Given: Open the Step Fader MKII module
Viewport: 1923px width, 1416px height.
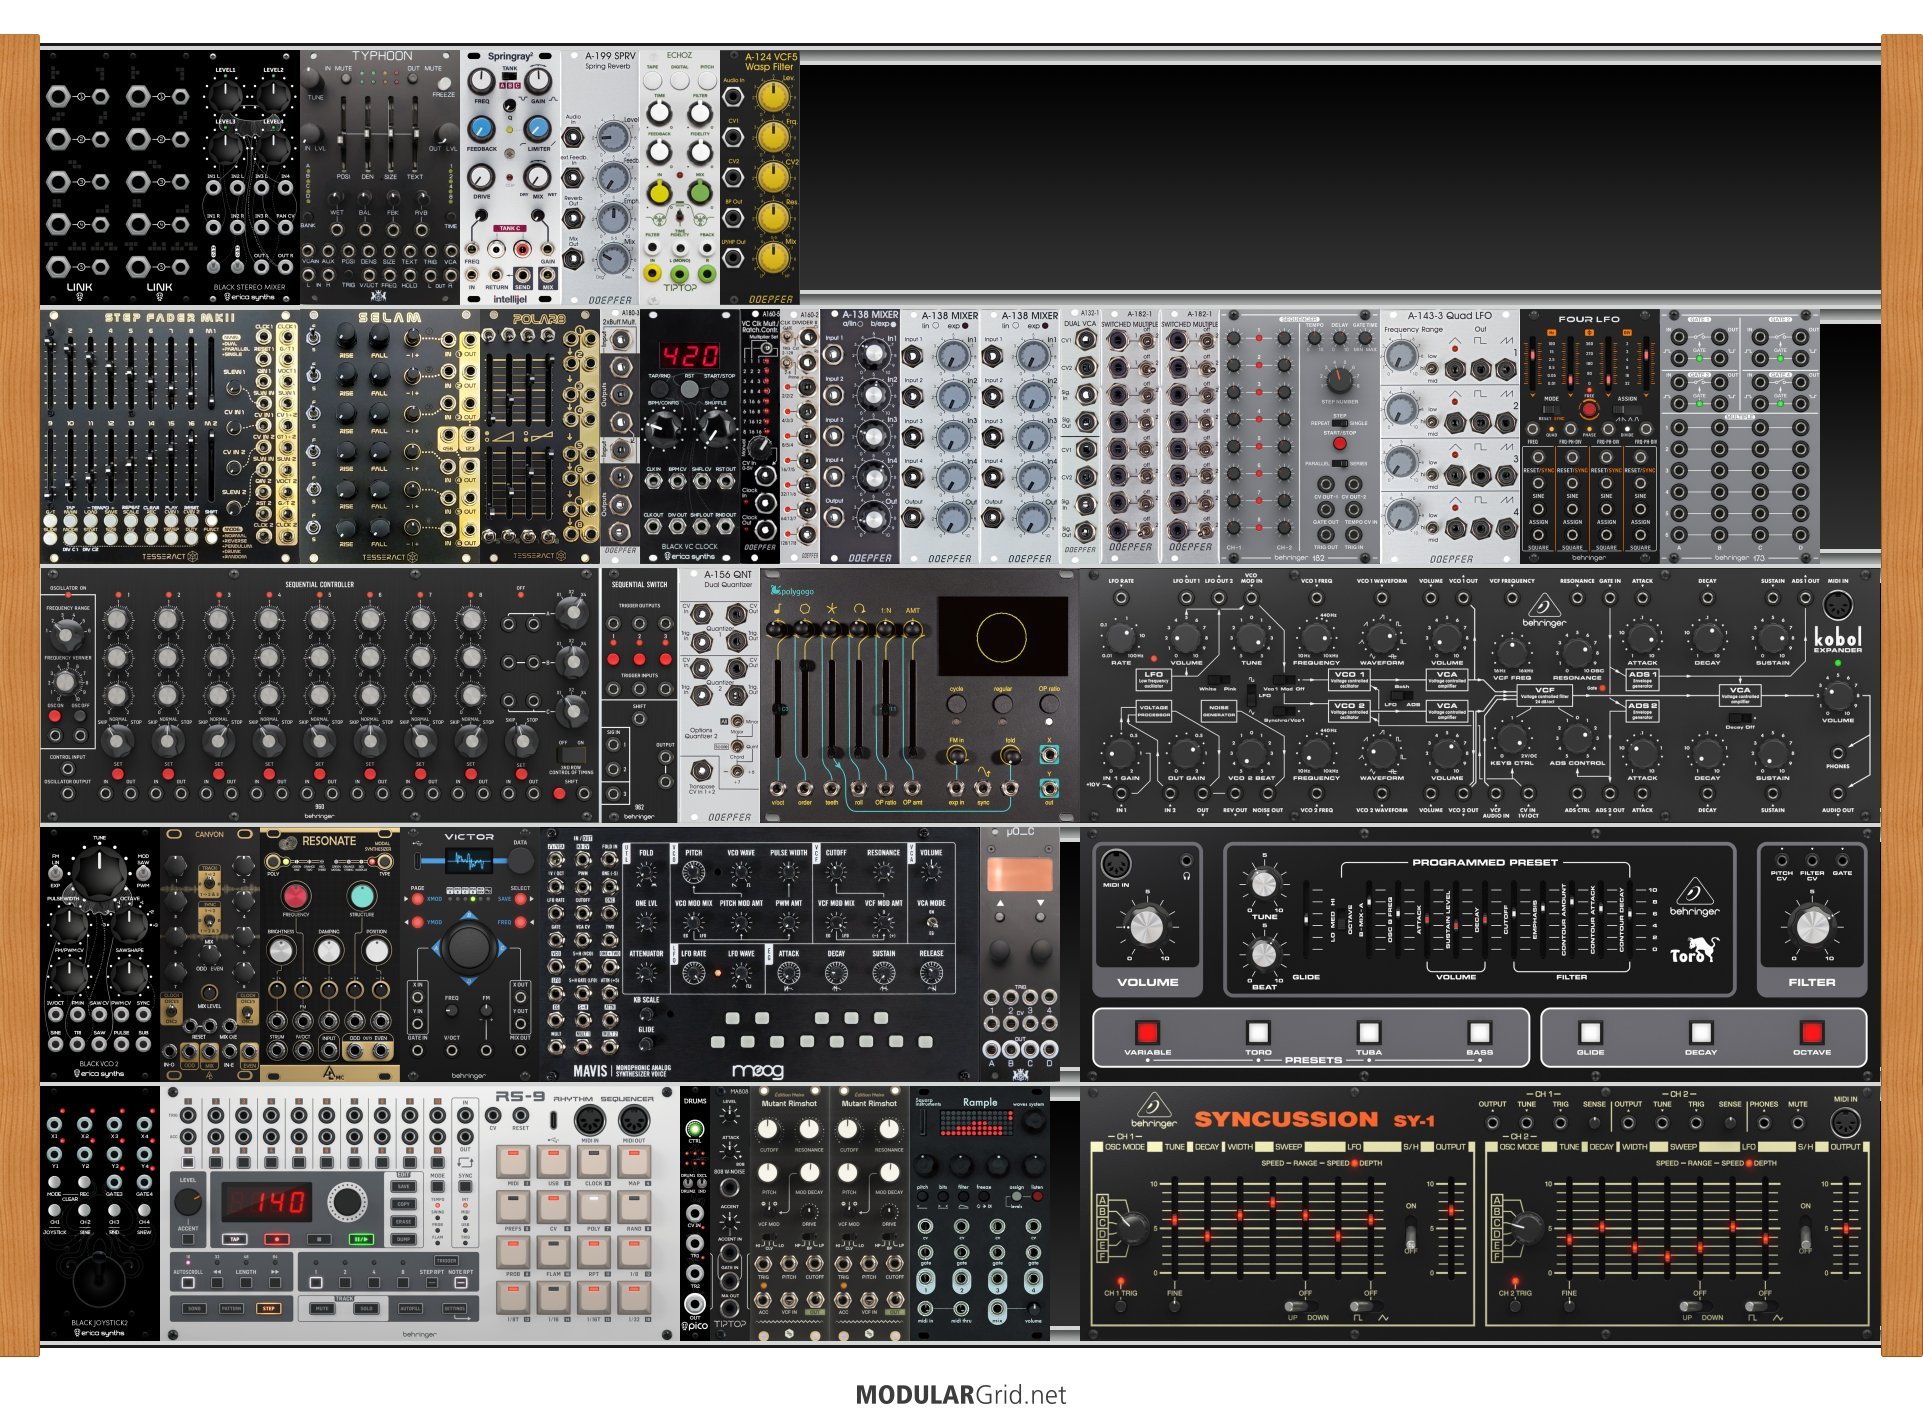Looking at the screenshot, I should 170,437.
